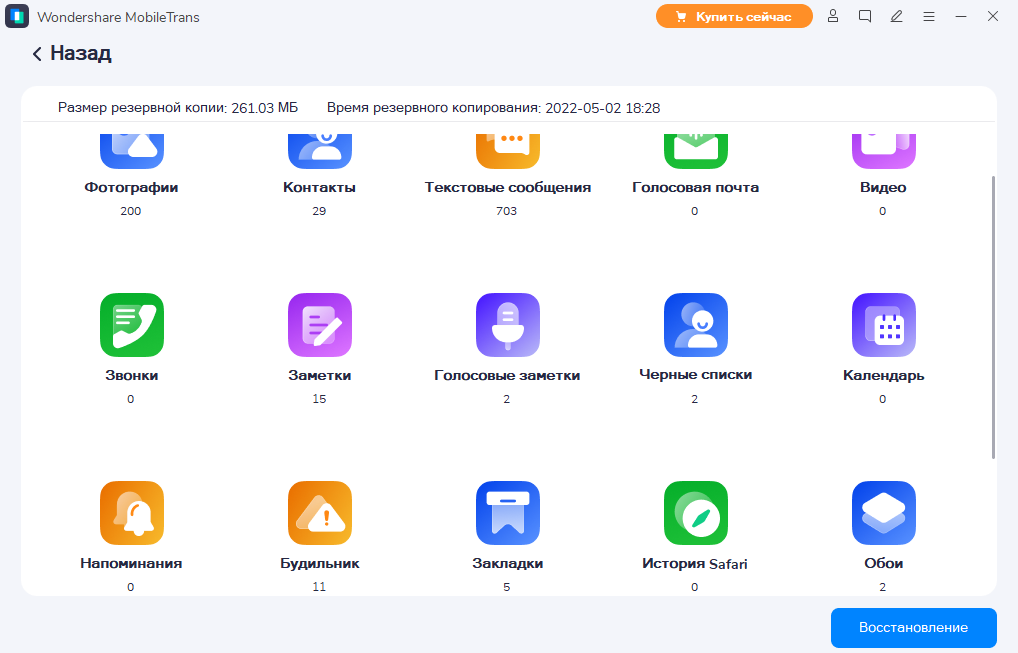Minimize the MobileTrans window
The height and width of the screenshot is (653, 1018).
(961, 16)
